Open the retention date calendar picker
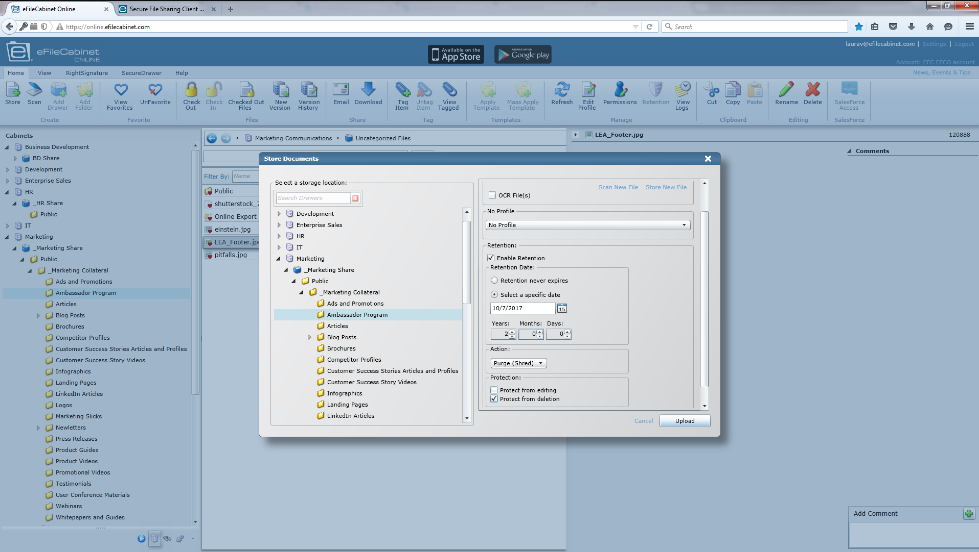This screenshot has width=979, height=552. 562,309
